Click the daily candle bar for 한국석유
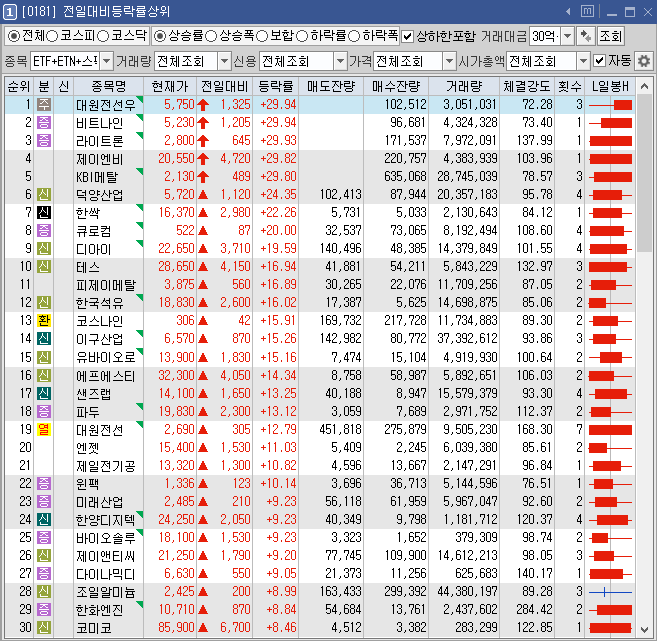 pos(610,303)
